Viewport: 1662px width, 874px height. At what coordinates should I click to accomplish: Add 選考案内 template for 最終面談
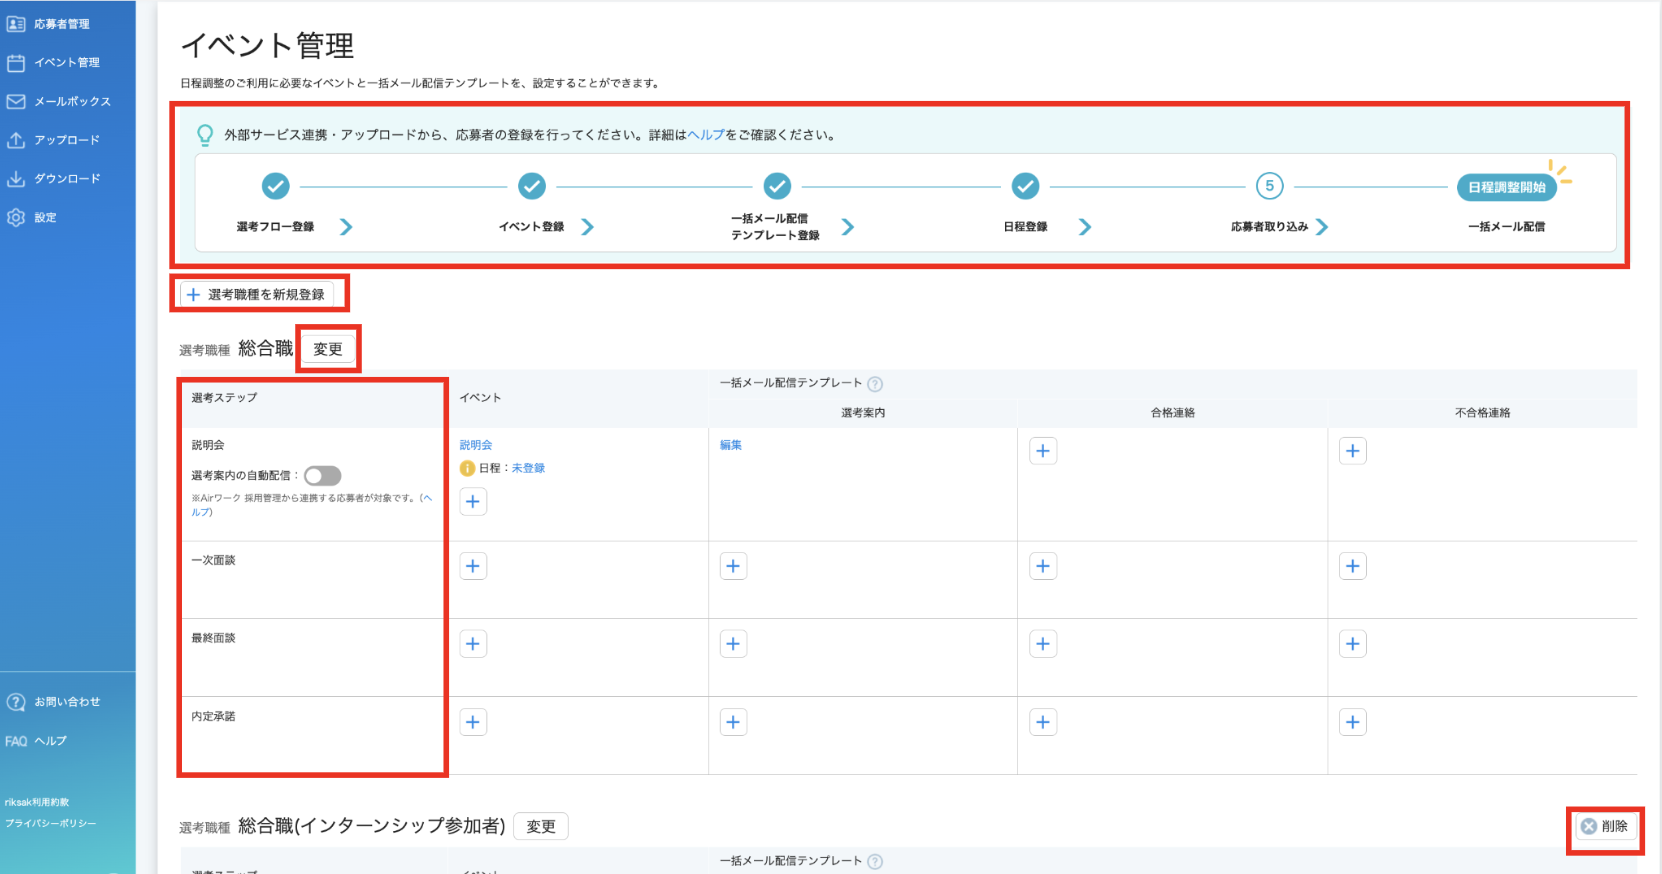pyautogui.click(x=733, y=644)
